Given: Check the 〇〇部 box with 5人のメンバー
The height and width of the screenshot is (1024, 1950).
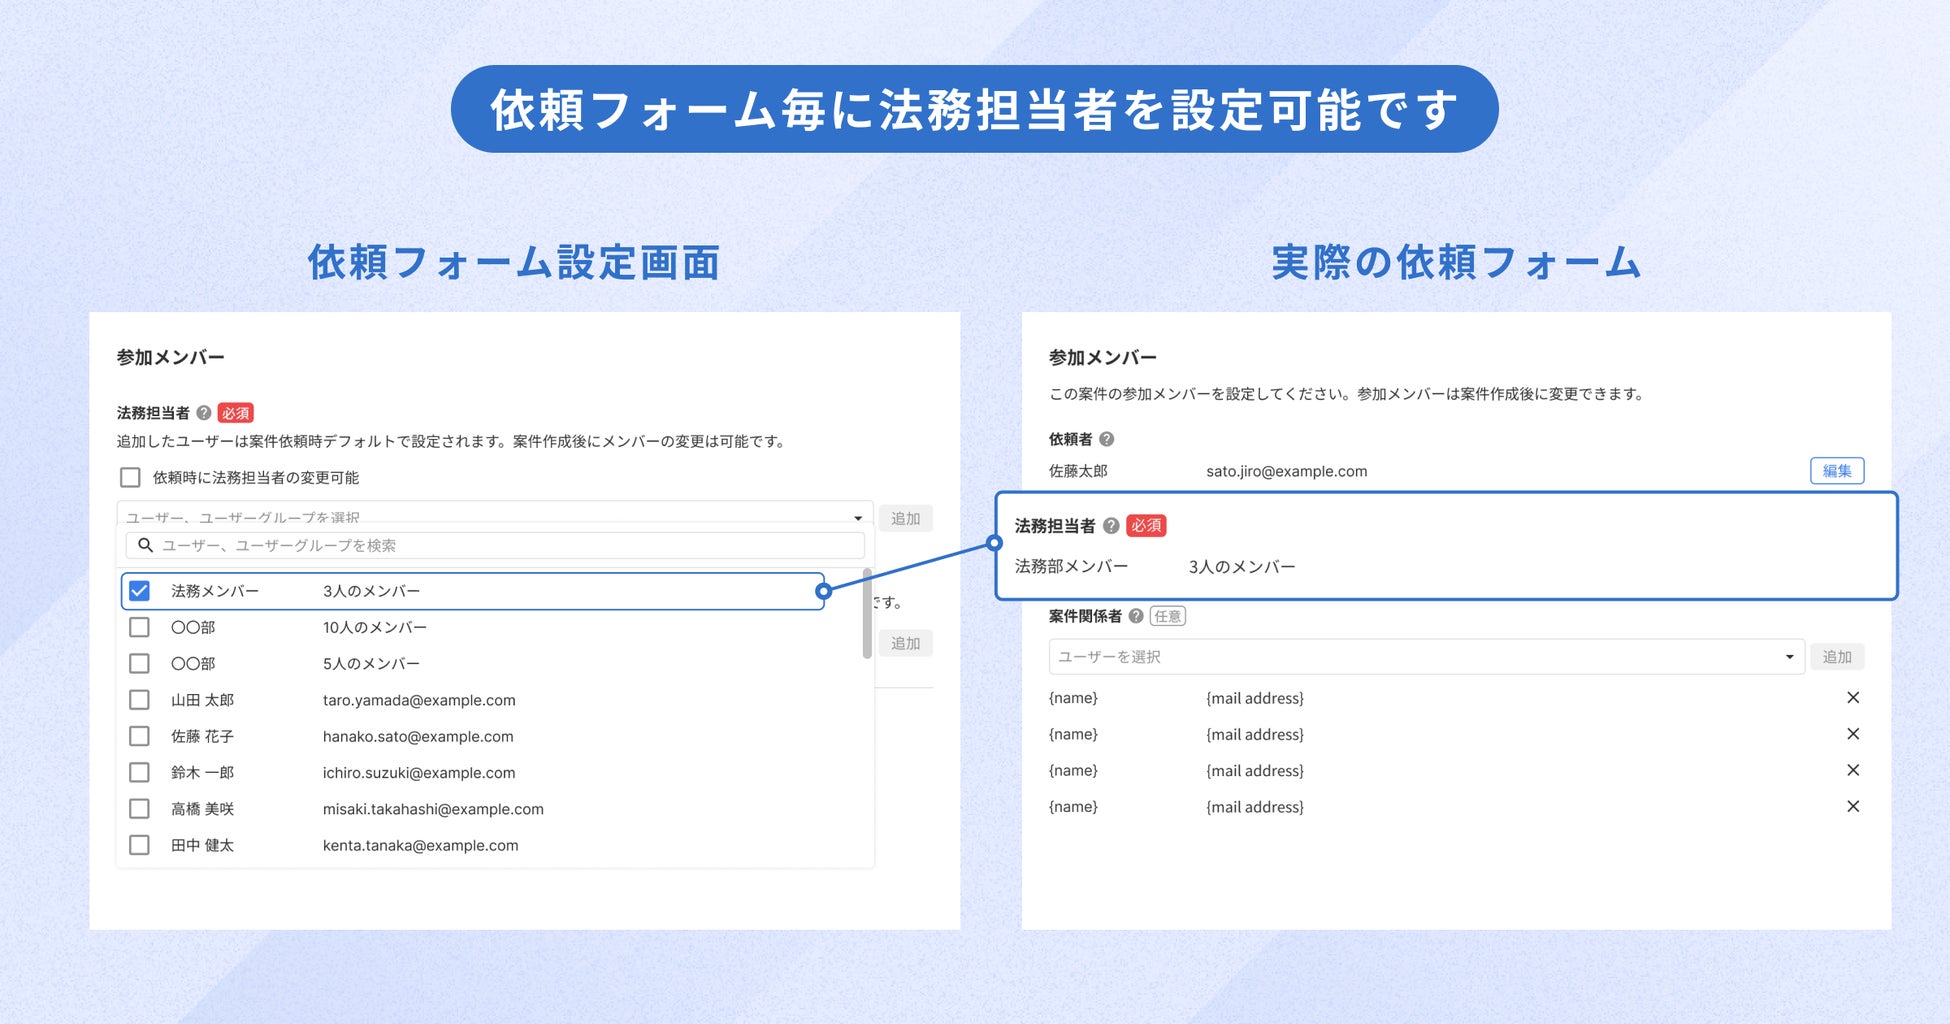Looking at the screenshot, I should pyautogui.click(x=140, y=664).
